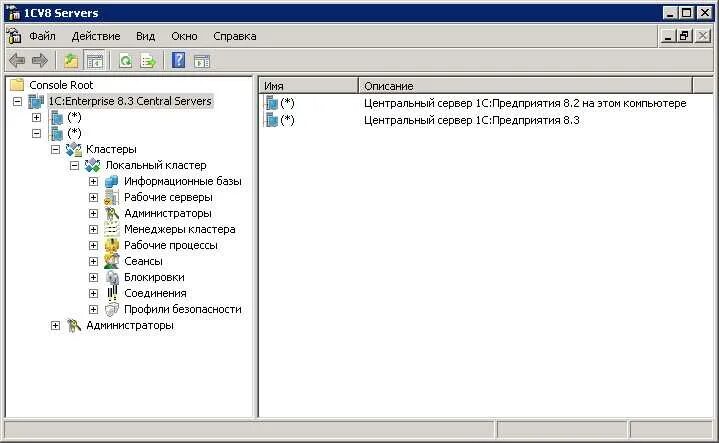This screenshot has width=719, height=443.
Task: Click description 'Центральный сервер 1С:Предприятия 8.2 на этом компьютере'
Action: tap(525, 103)
